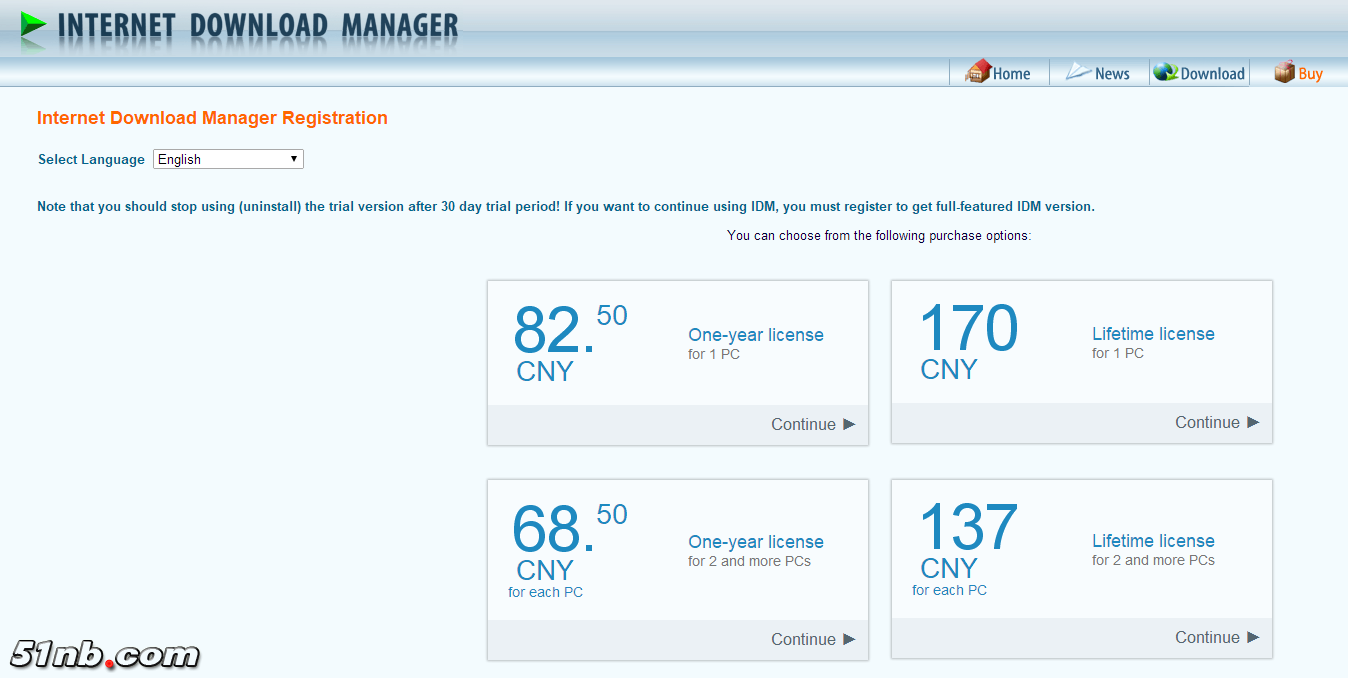Click Continue arrow for one-year 1 PC license

point(849,424)
